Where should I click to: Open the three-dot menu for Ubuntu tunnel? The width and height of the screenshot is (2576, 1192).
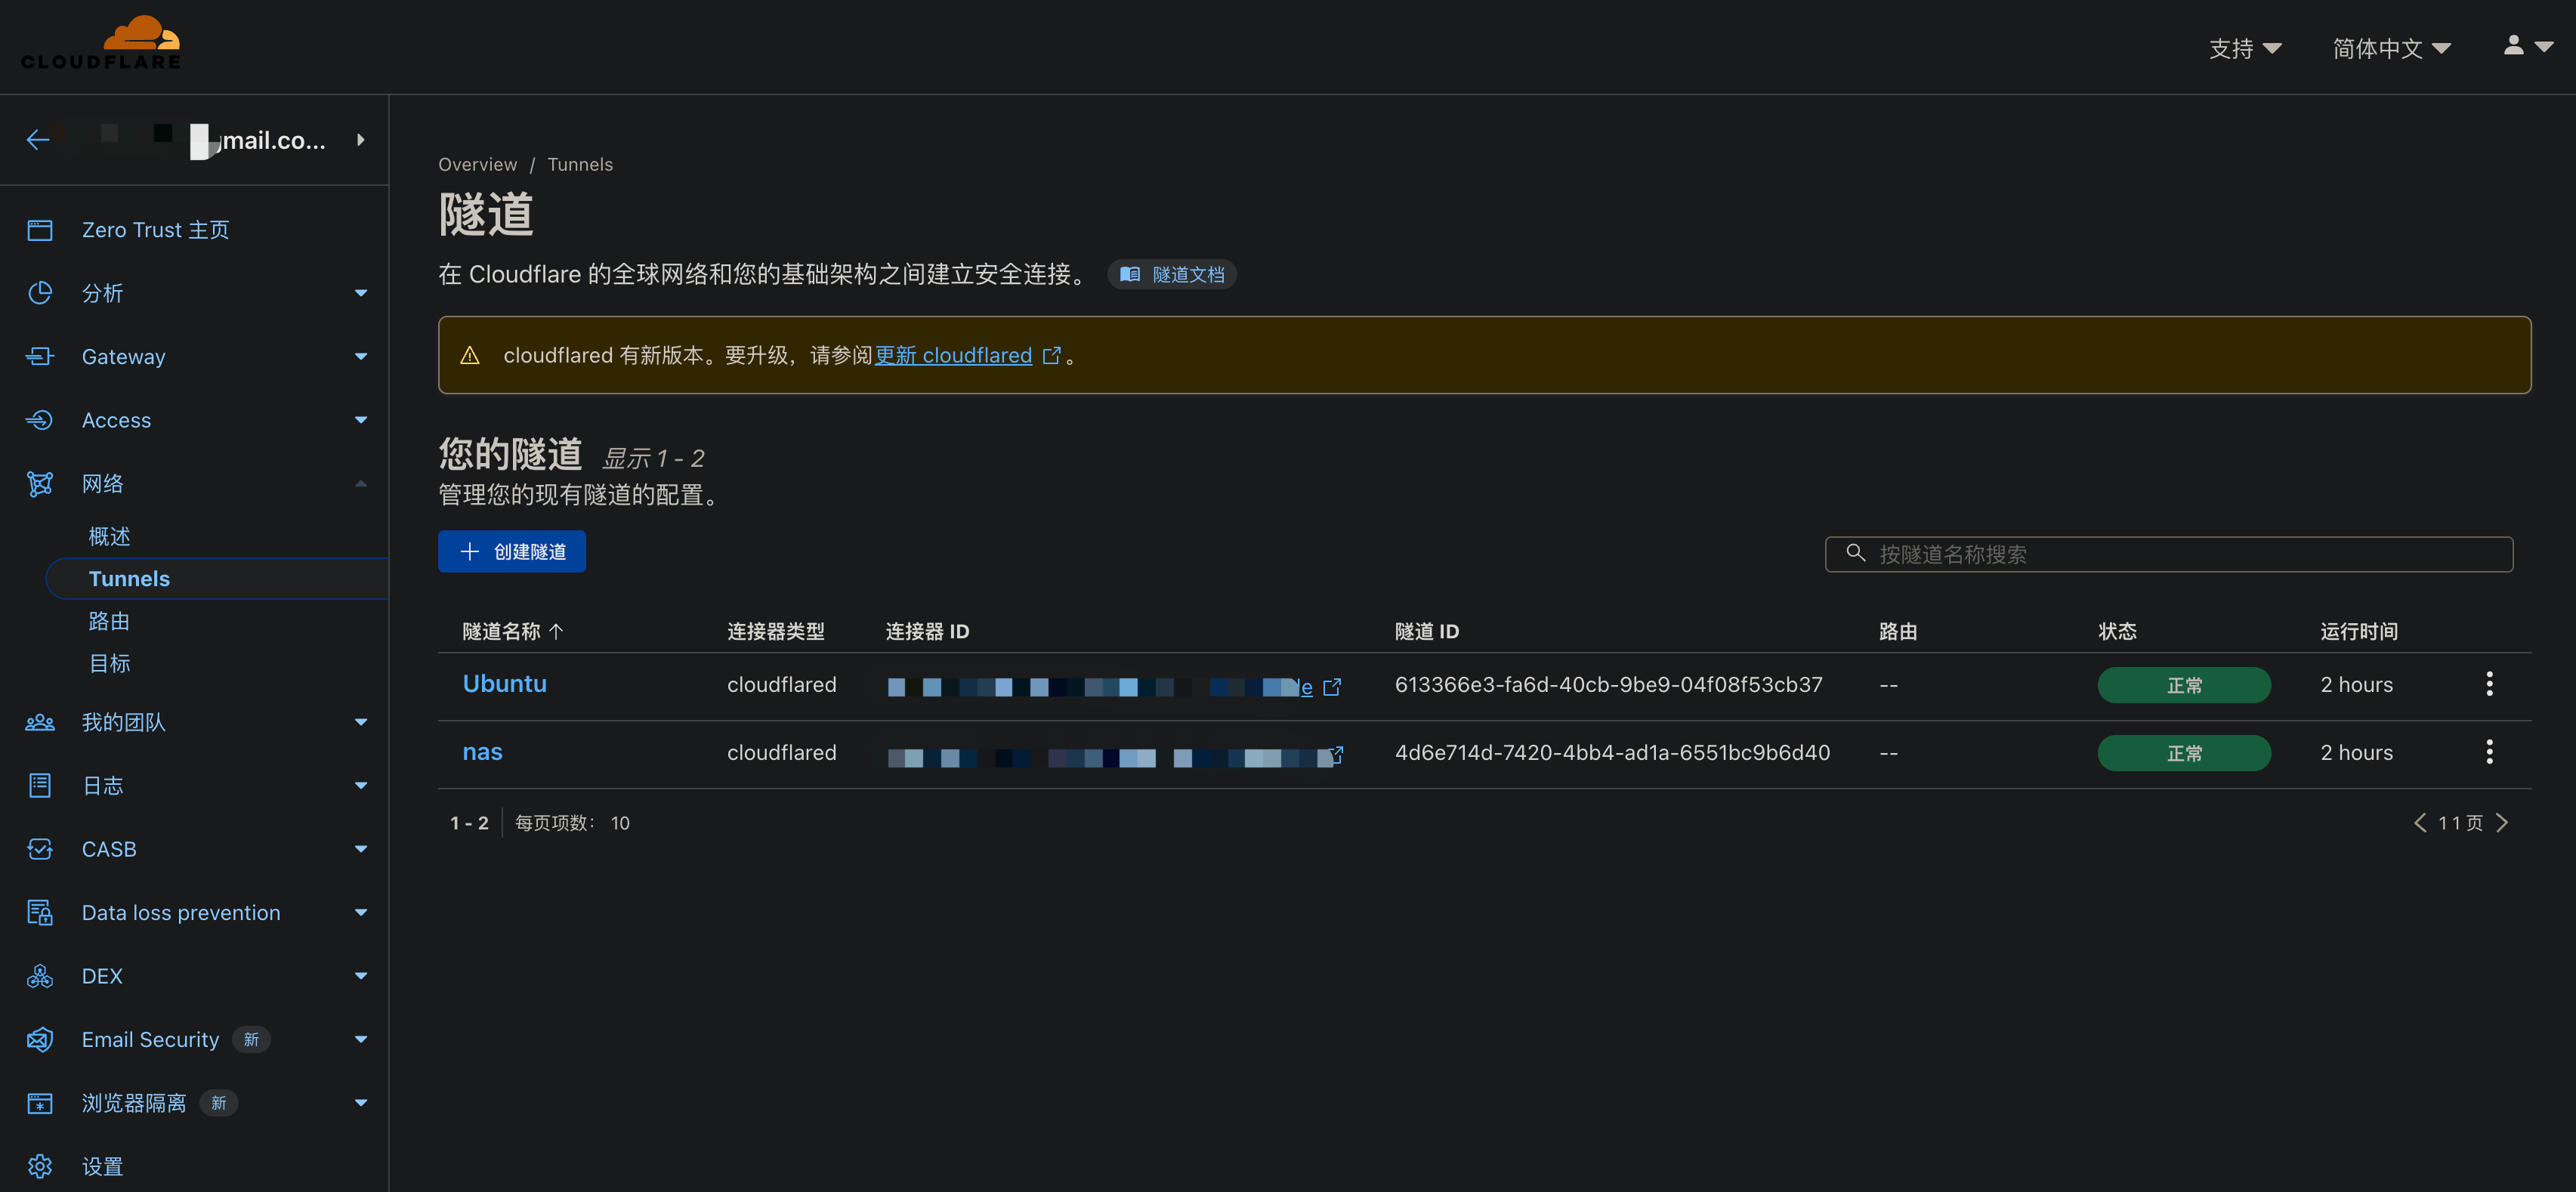(x=2489, y=684)
